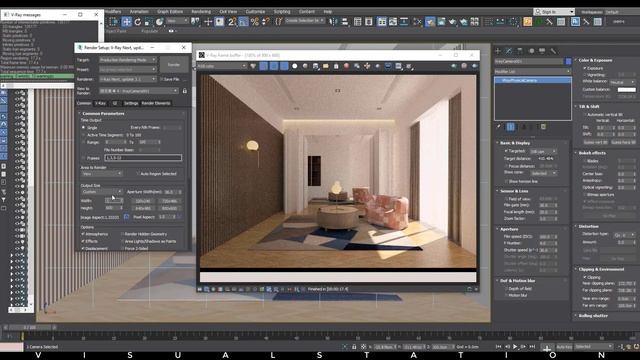Switch to the Render Elements tab
This screenshot has width=640, height=360.
(x=156, y=103)
